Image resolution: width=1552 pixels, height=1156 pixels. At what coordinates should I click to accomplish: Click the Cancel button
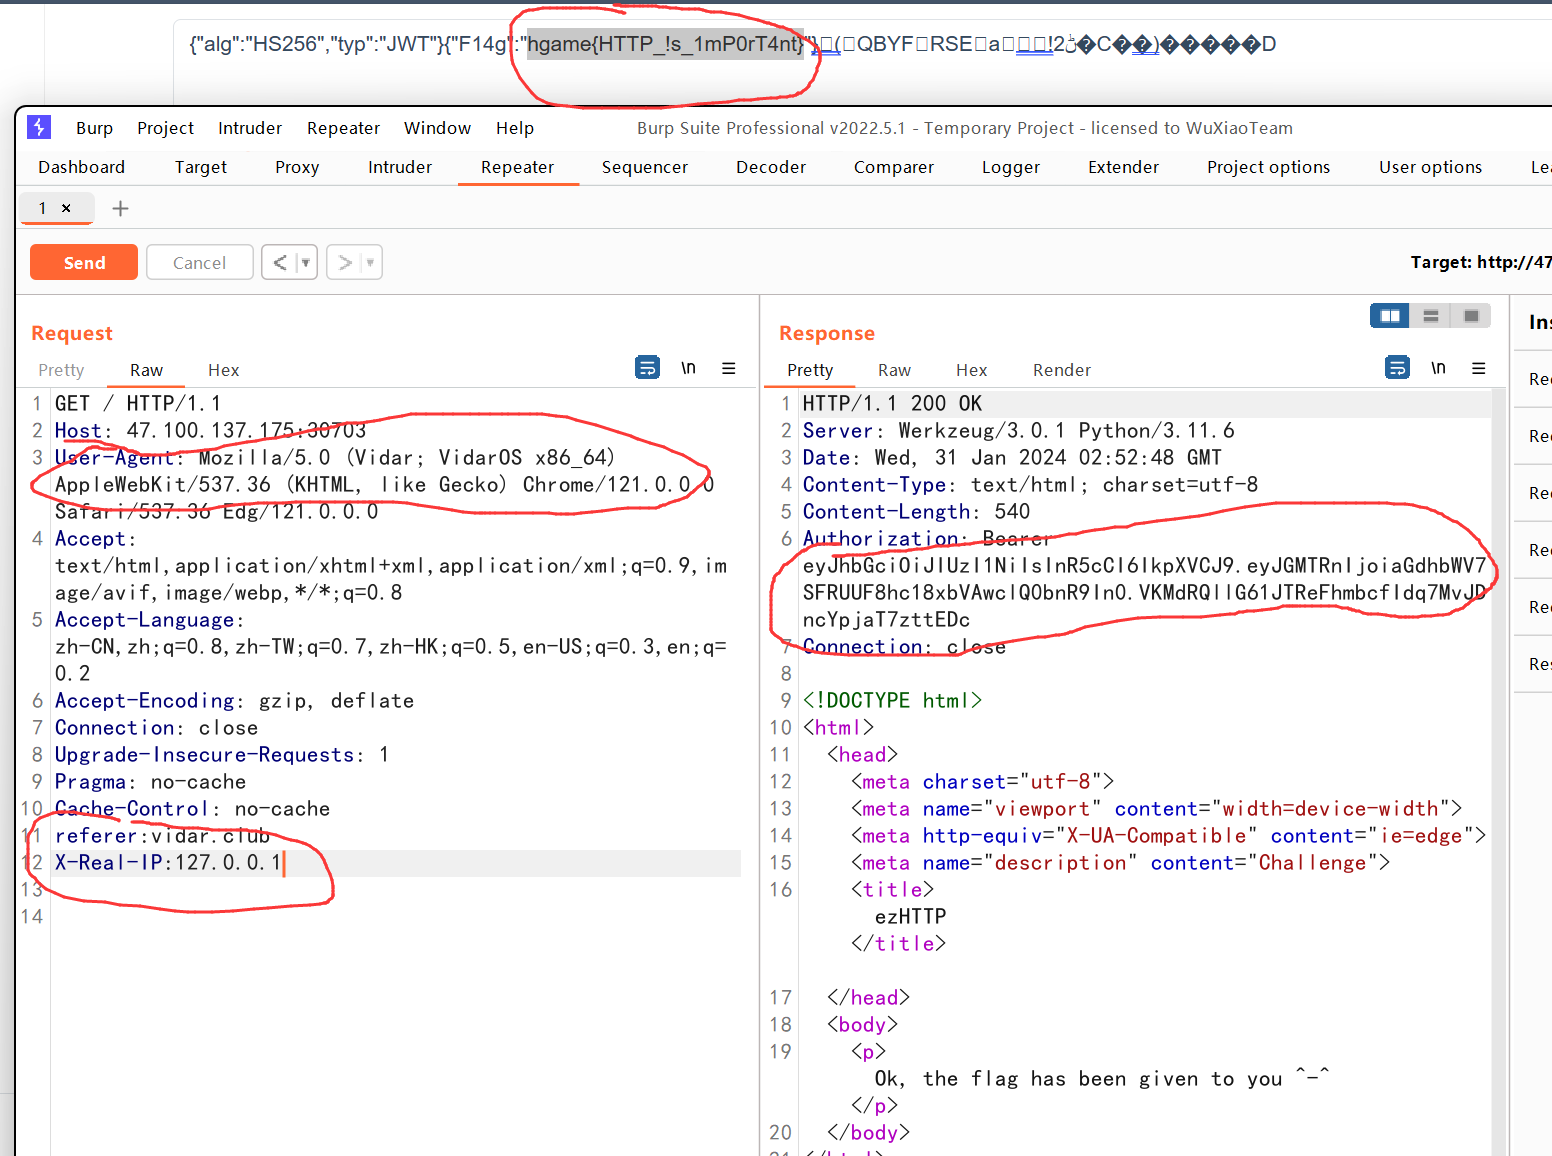(x=199, y=262)
